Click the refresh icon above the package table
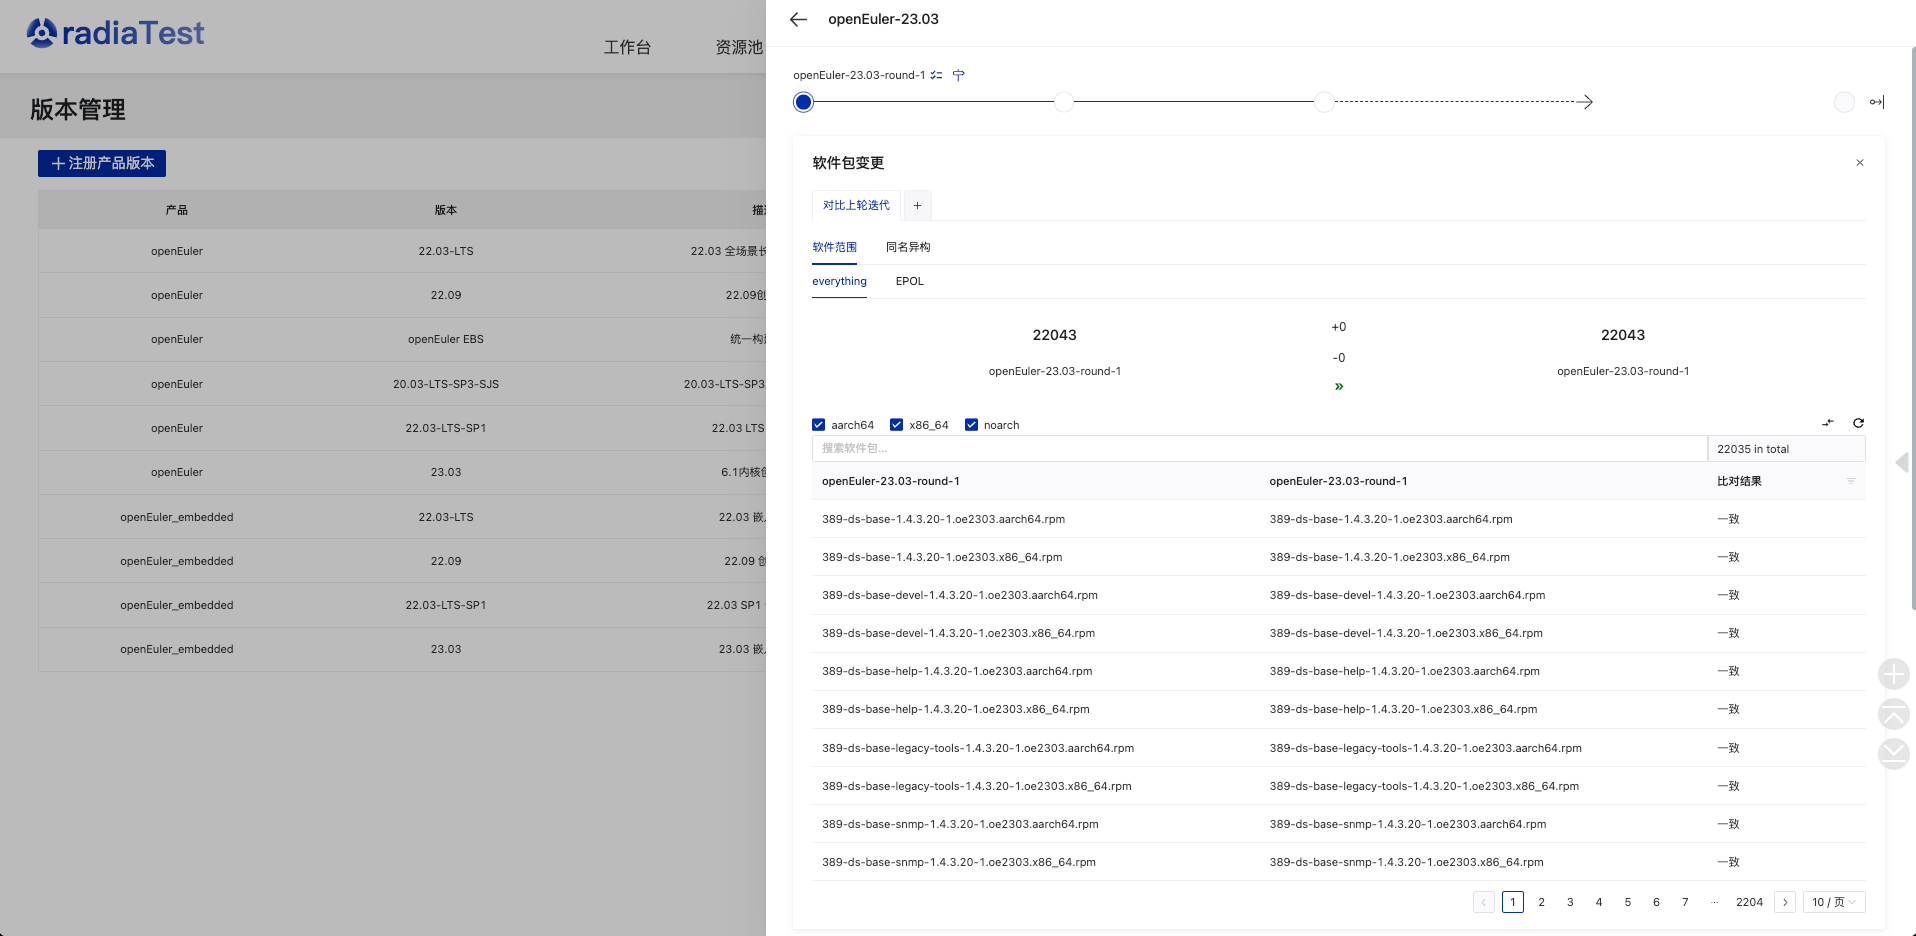 1858,423
